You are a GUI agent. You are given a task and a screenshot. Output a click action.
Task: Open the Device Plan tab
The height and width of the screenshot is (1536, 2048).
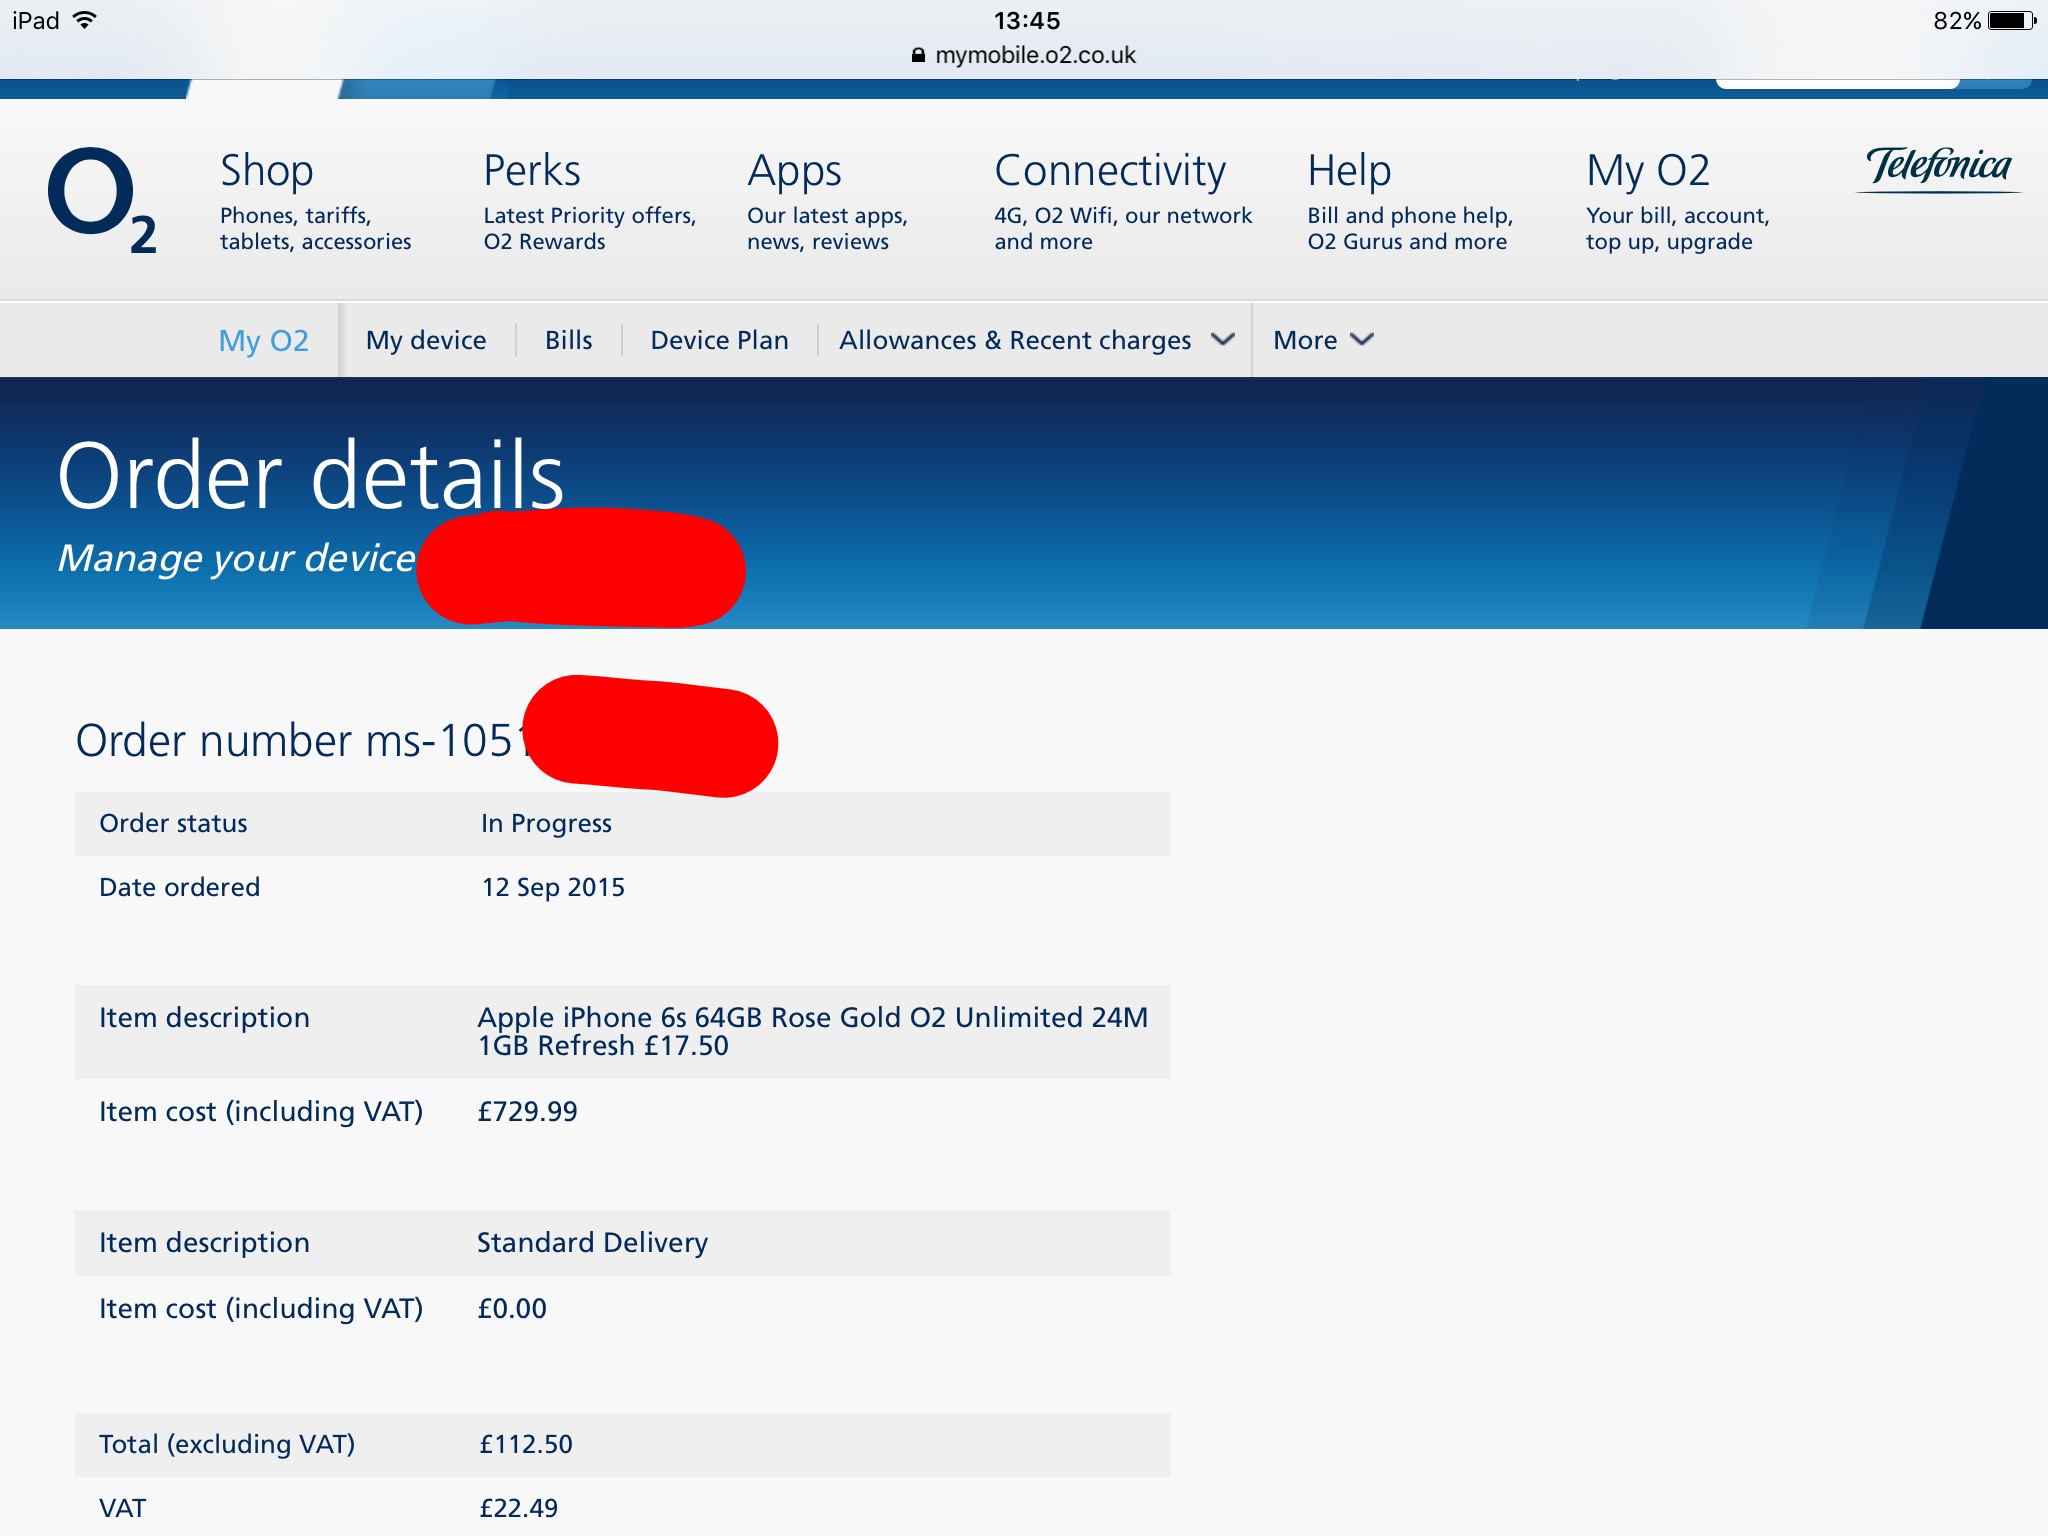(x=719, y=340)
